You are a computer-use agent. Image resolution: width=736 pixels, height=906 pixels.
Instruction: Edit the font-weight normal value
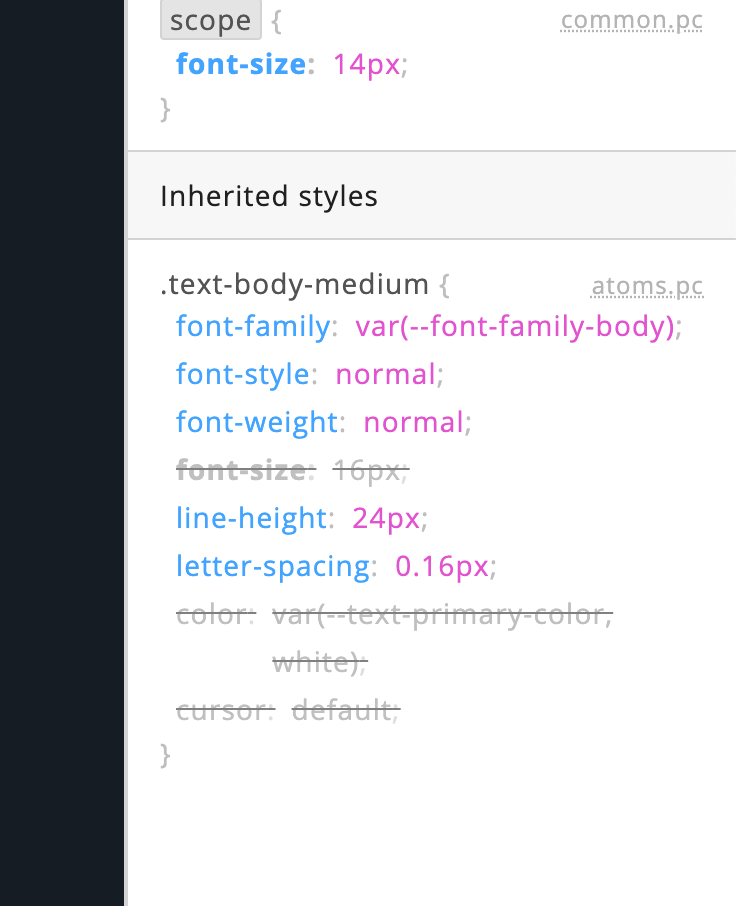[x=413, y=422]
